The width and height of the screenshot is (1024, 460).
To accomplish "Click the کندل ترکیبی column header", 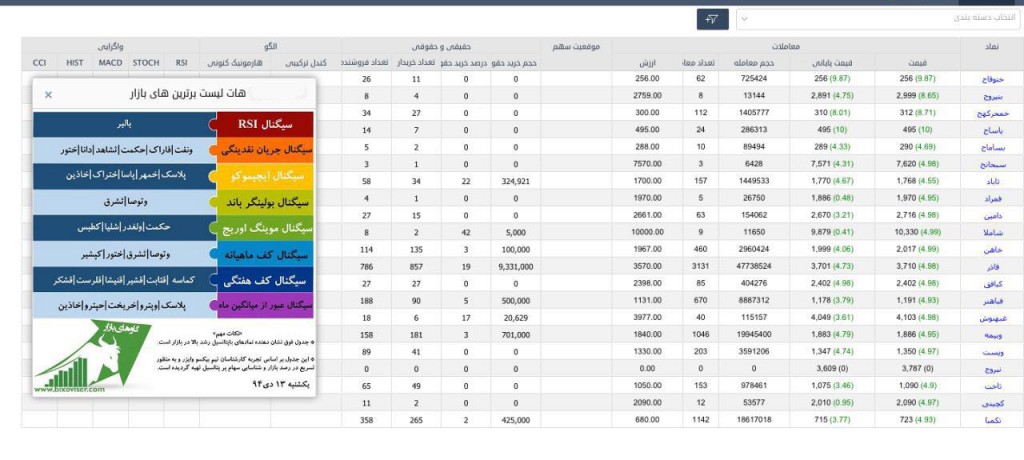I will point(306,63).
